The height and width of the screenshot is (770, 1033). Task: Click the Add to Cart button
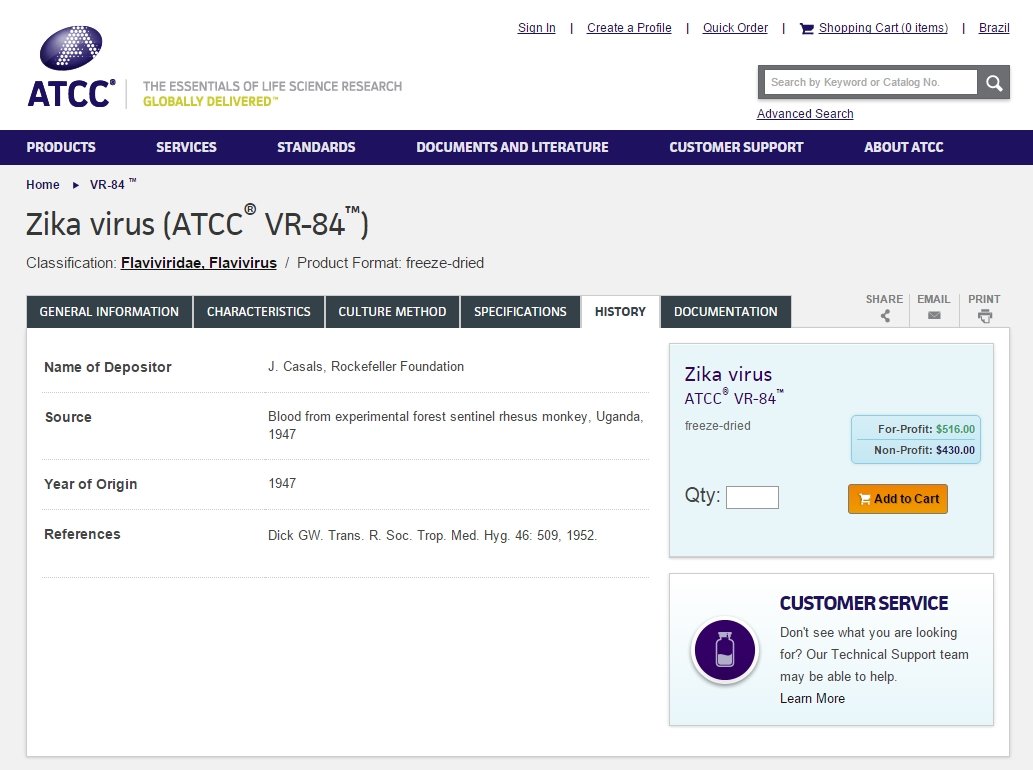[x=897, y=499]
